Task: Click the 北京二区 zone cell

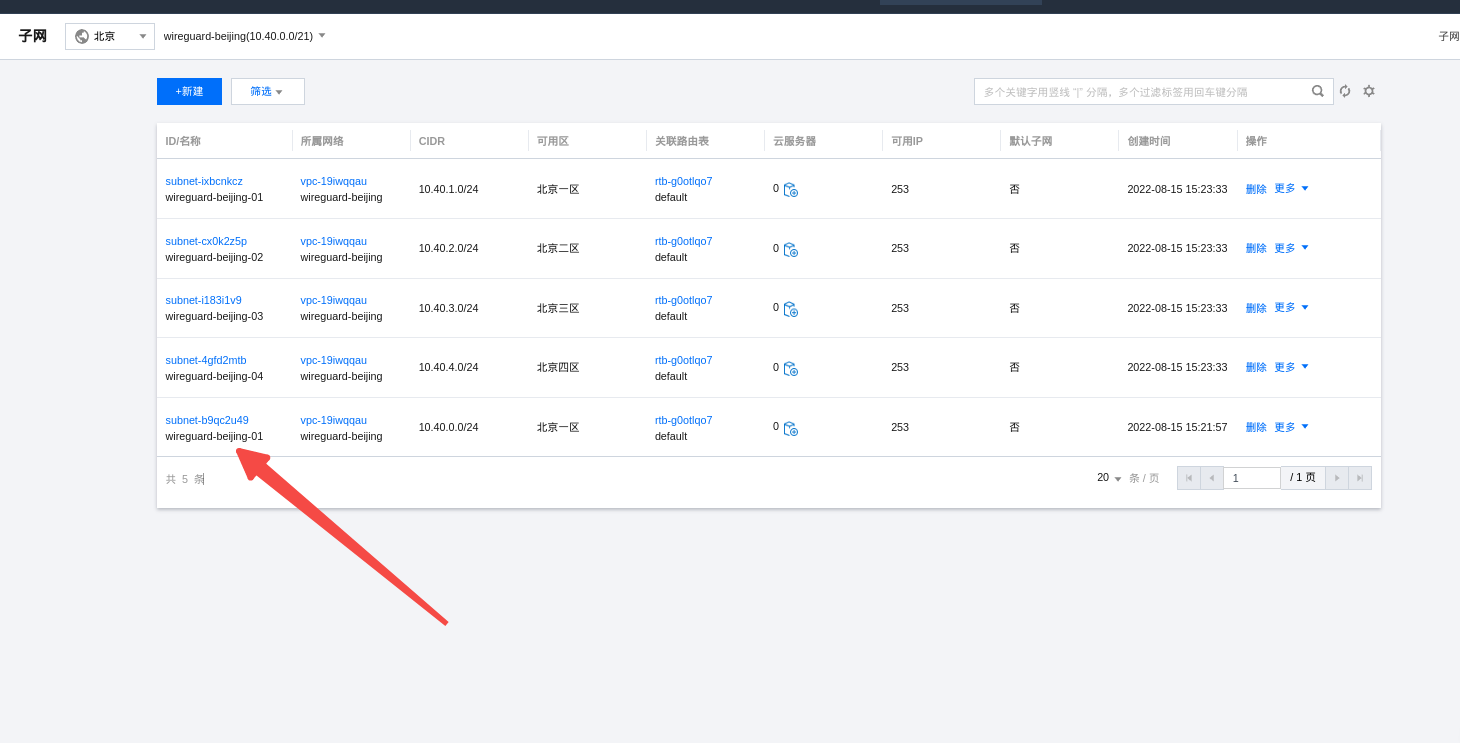Action: coord(558,248)
